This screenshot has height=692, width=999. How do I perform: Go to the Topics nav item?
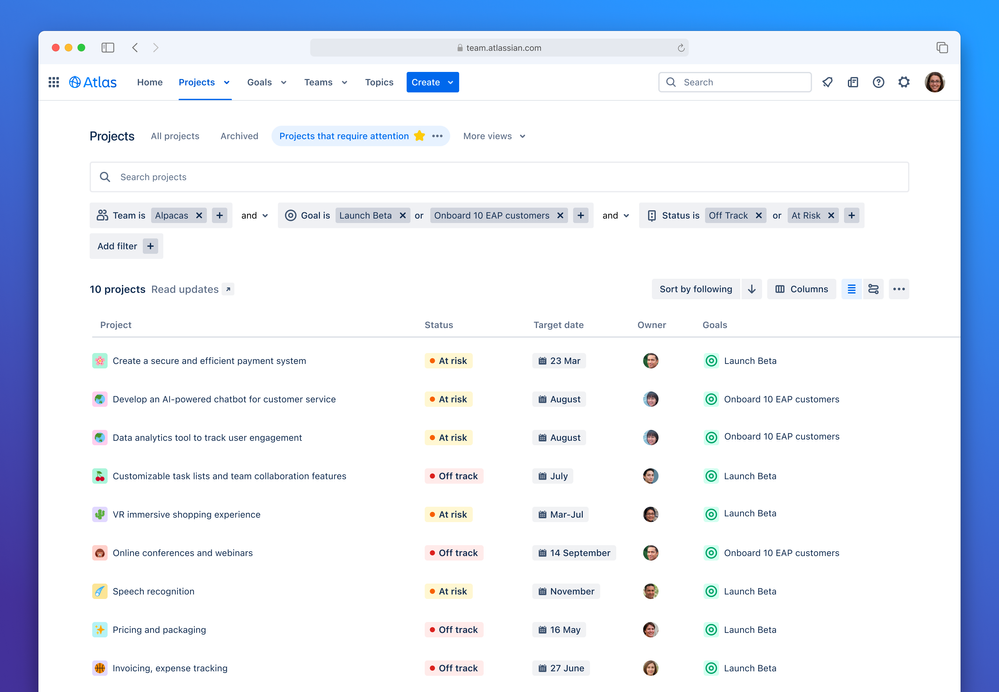click(379, 82)
